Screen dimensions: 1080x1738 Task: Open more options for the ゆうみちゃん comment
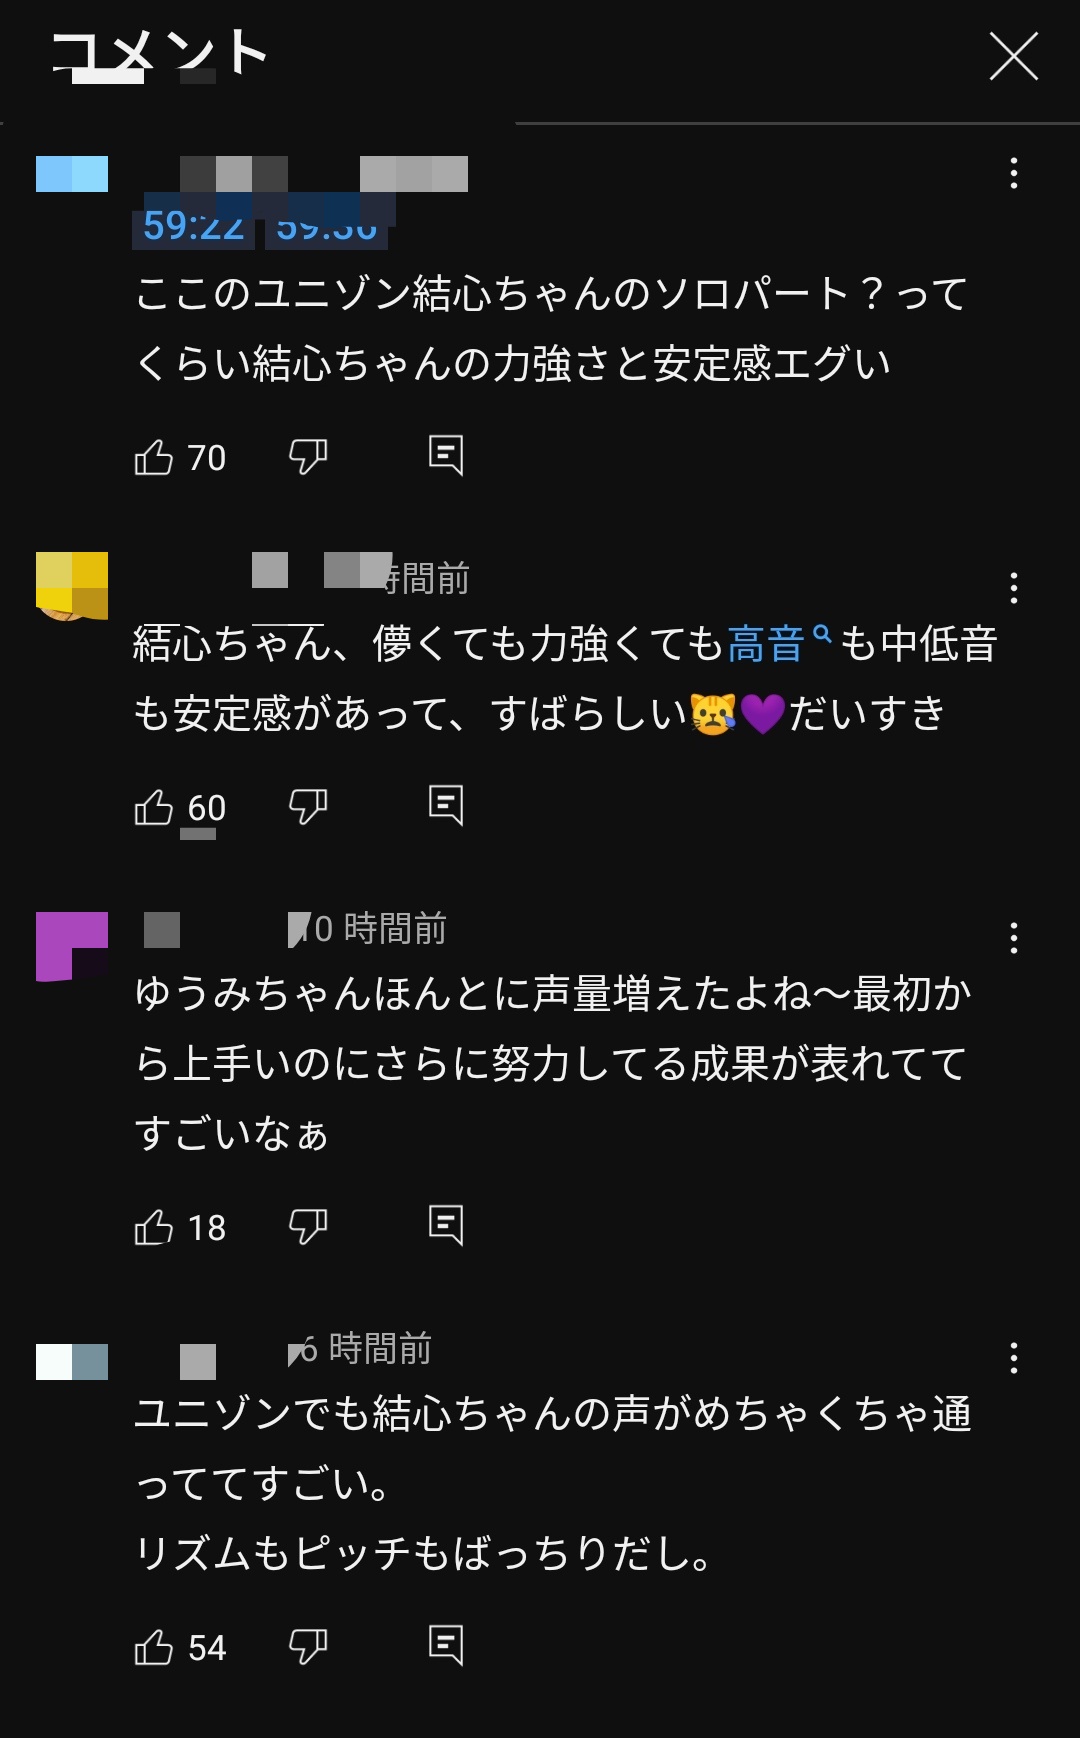tap(1014, 938)
